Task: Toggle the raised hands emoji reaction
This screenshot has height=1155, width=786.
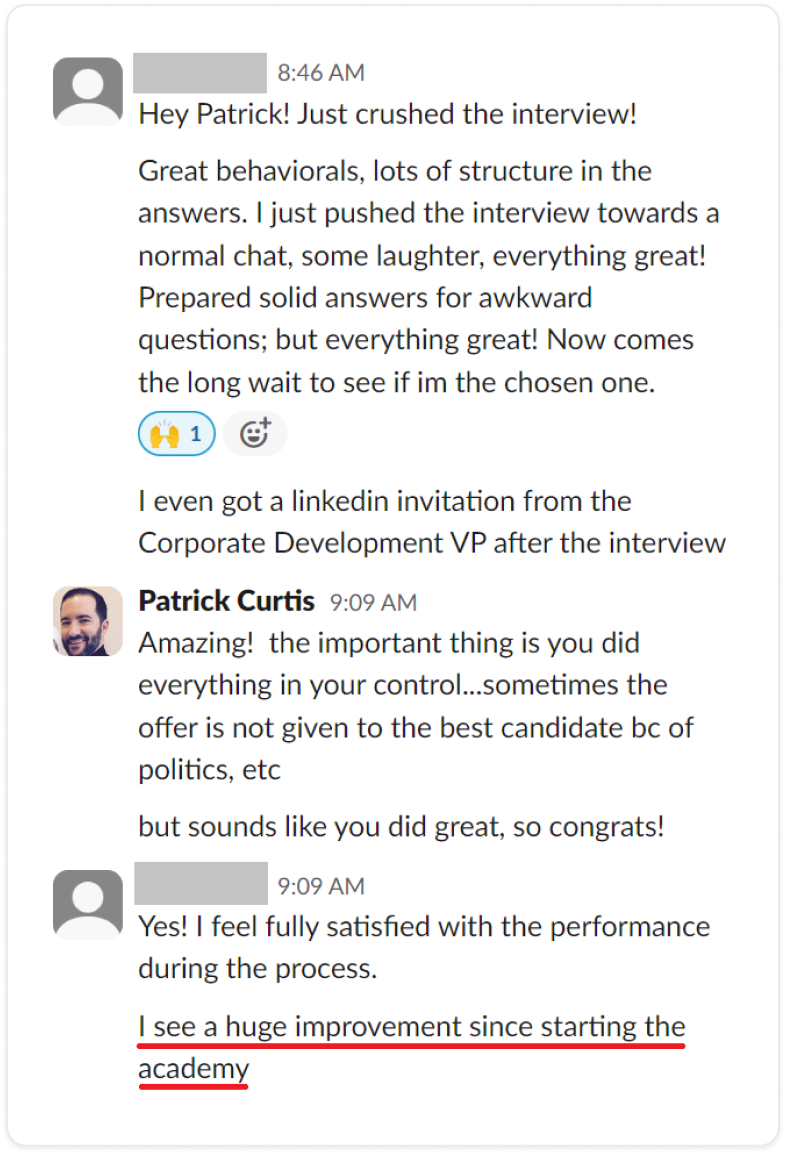Action: (x=176, y=434)
